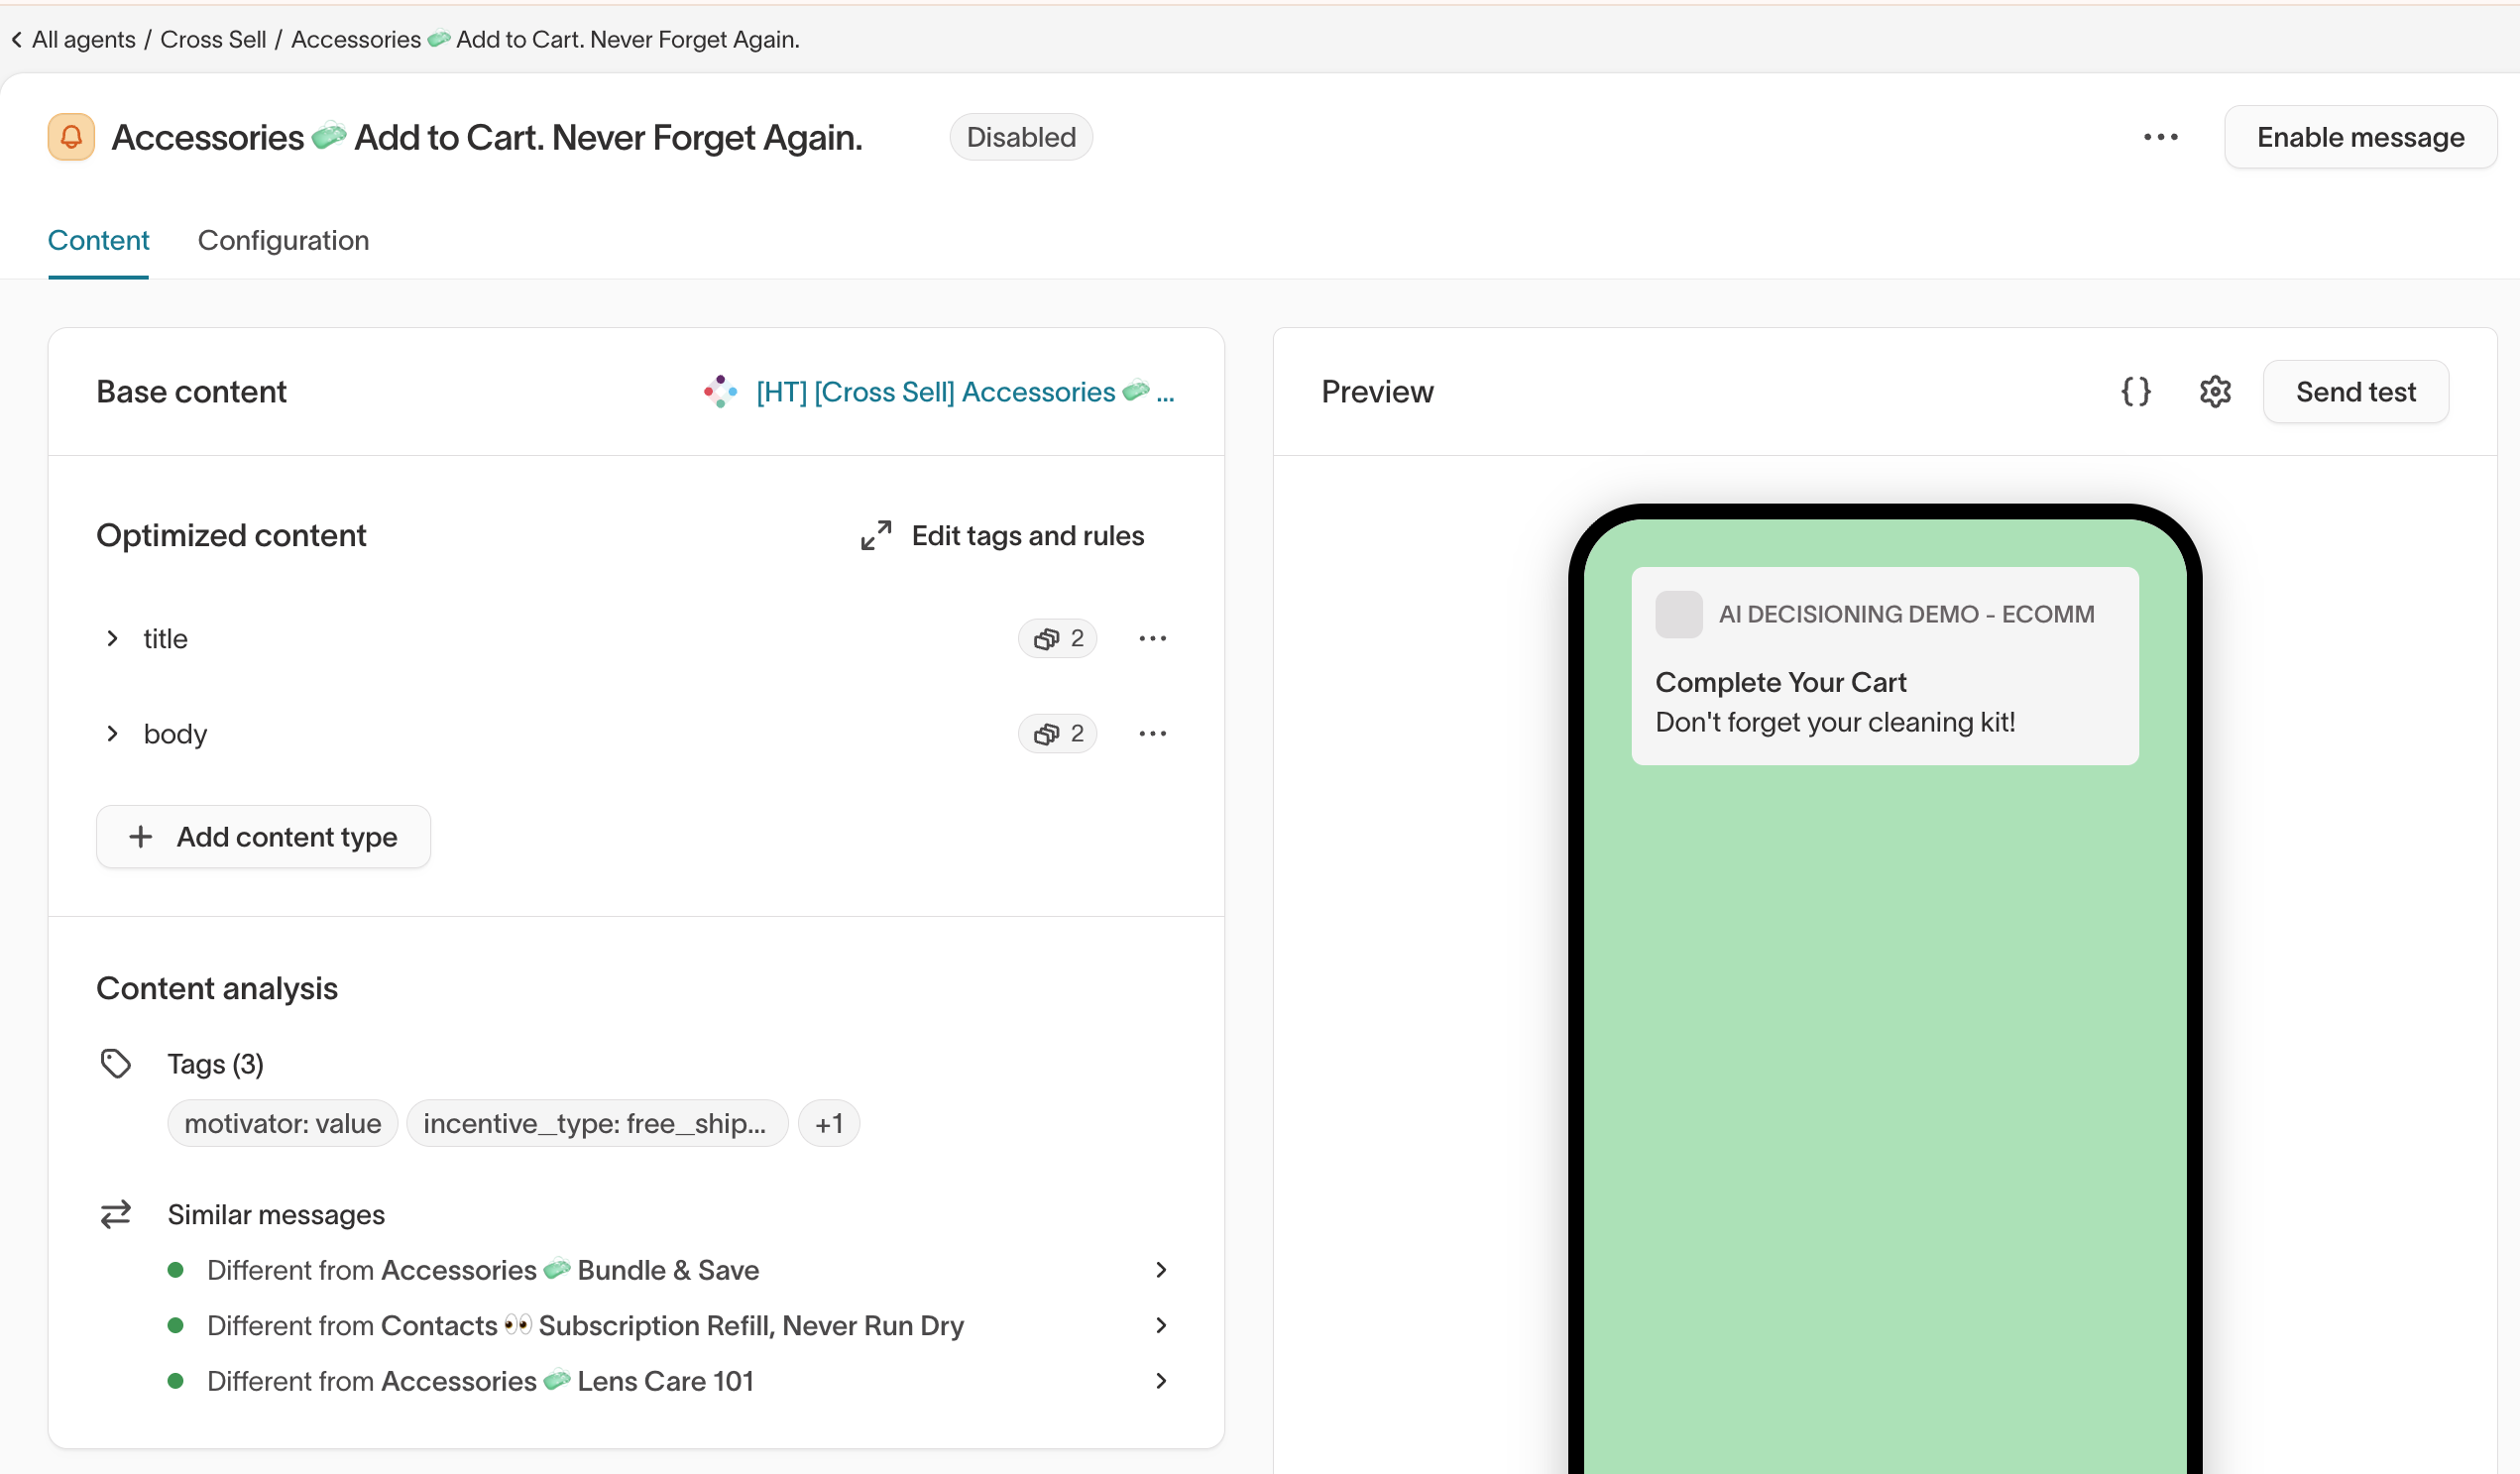
Task: Click the Add content type button
Action: click(263, 837)
